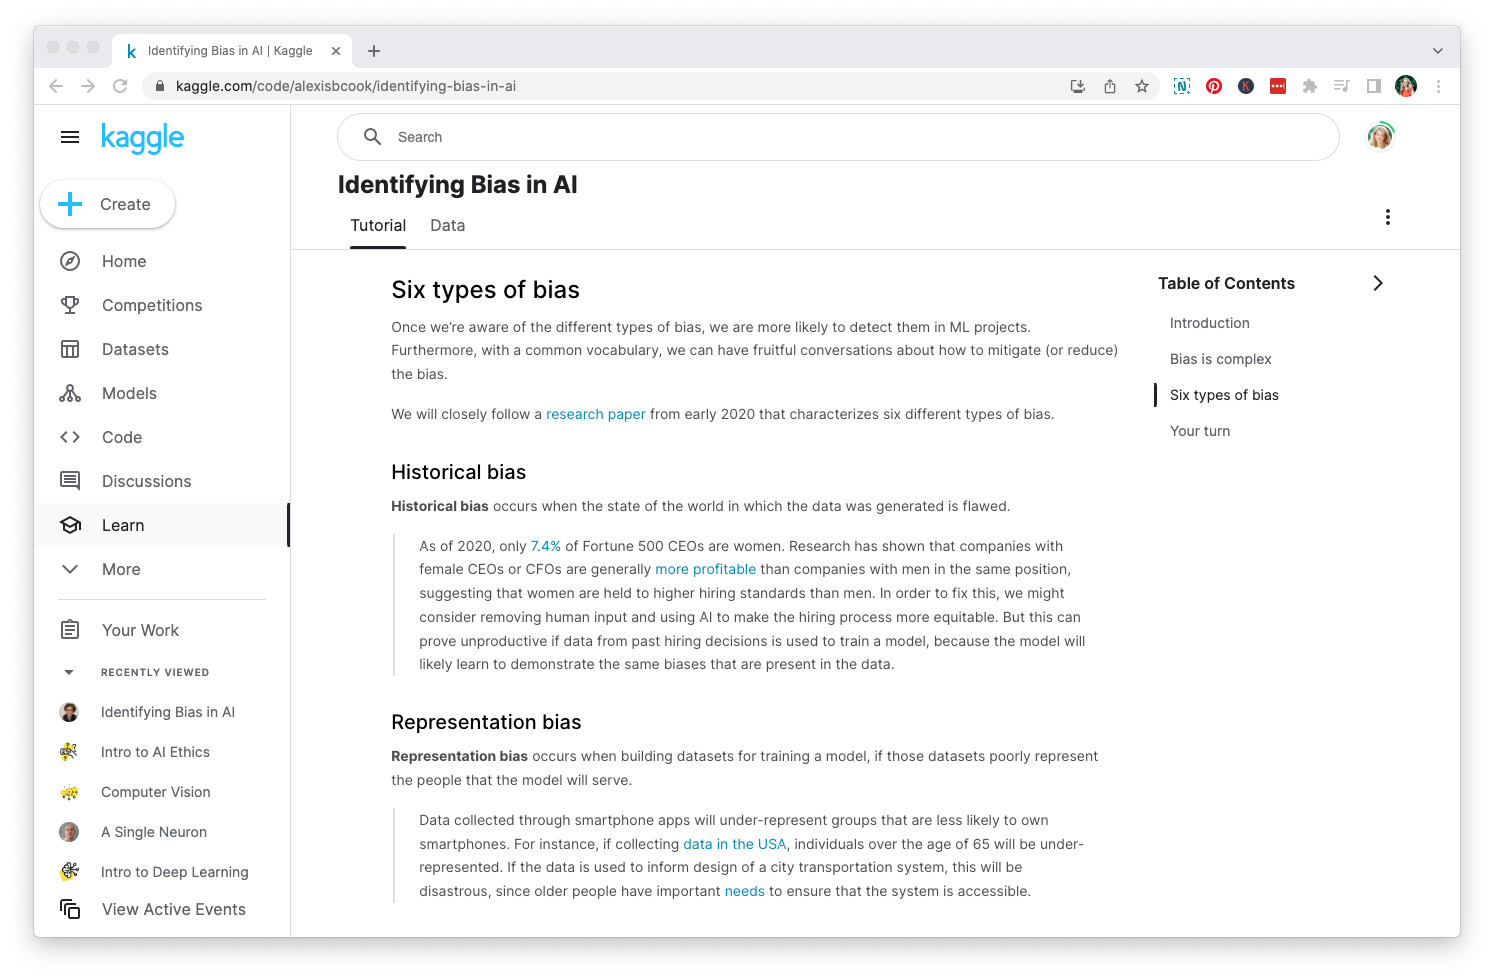
Task: Select Six types of bias in contents
Action: point(1224,395)
